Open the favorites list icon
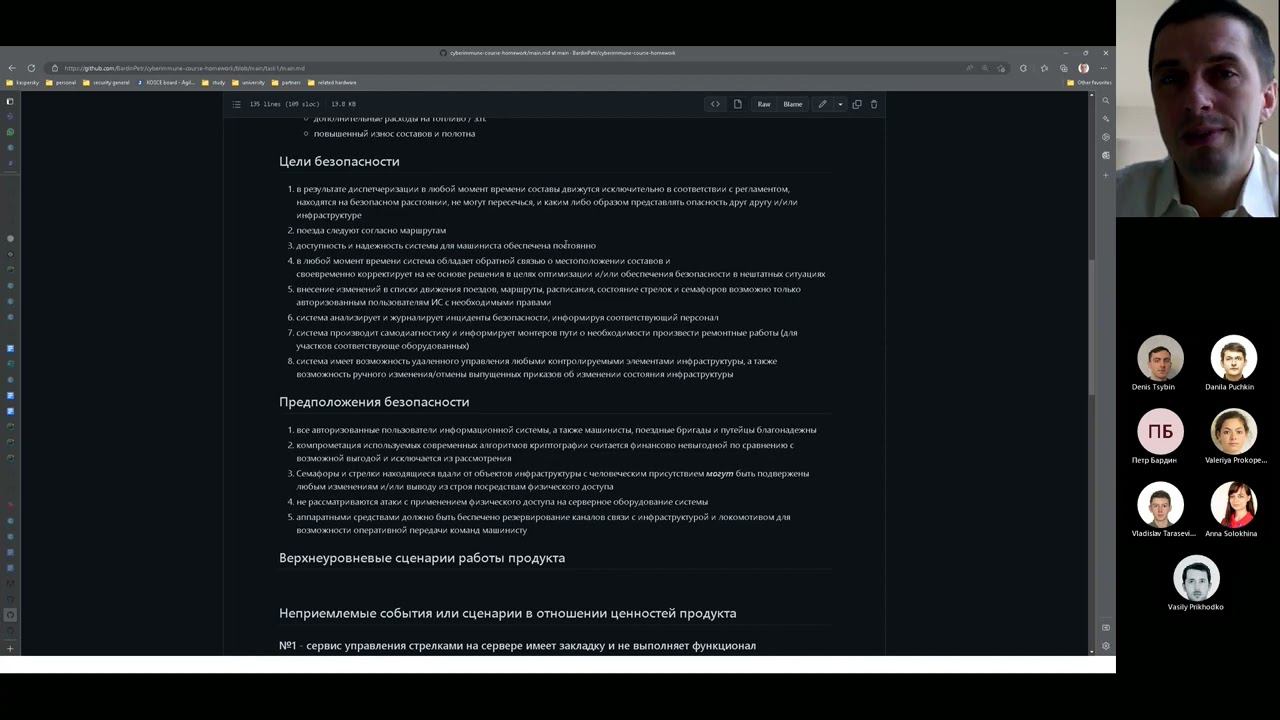This screenshot has width=1280, height=720. (x=1044, y=68)
